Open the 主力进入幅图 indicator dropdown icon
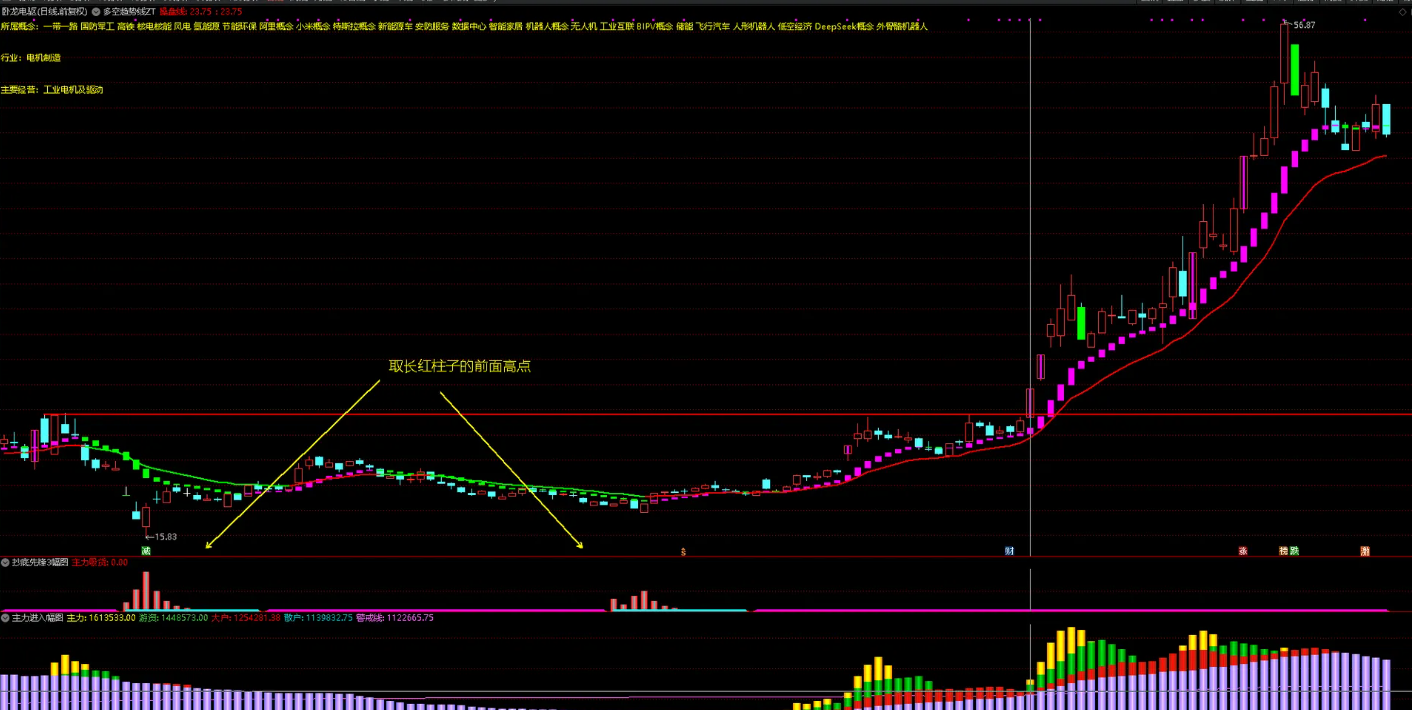1412x710 pixels. 5,618
